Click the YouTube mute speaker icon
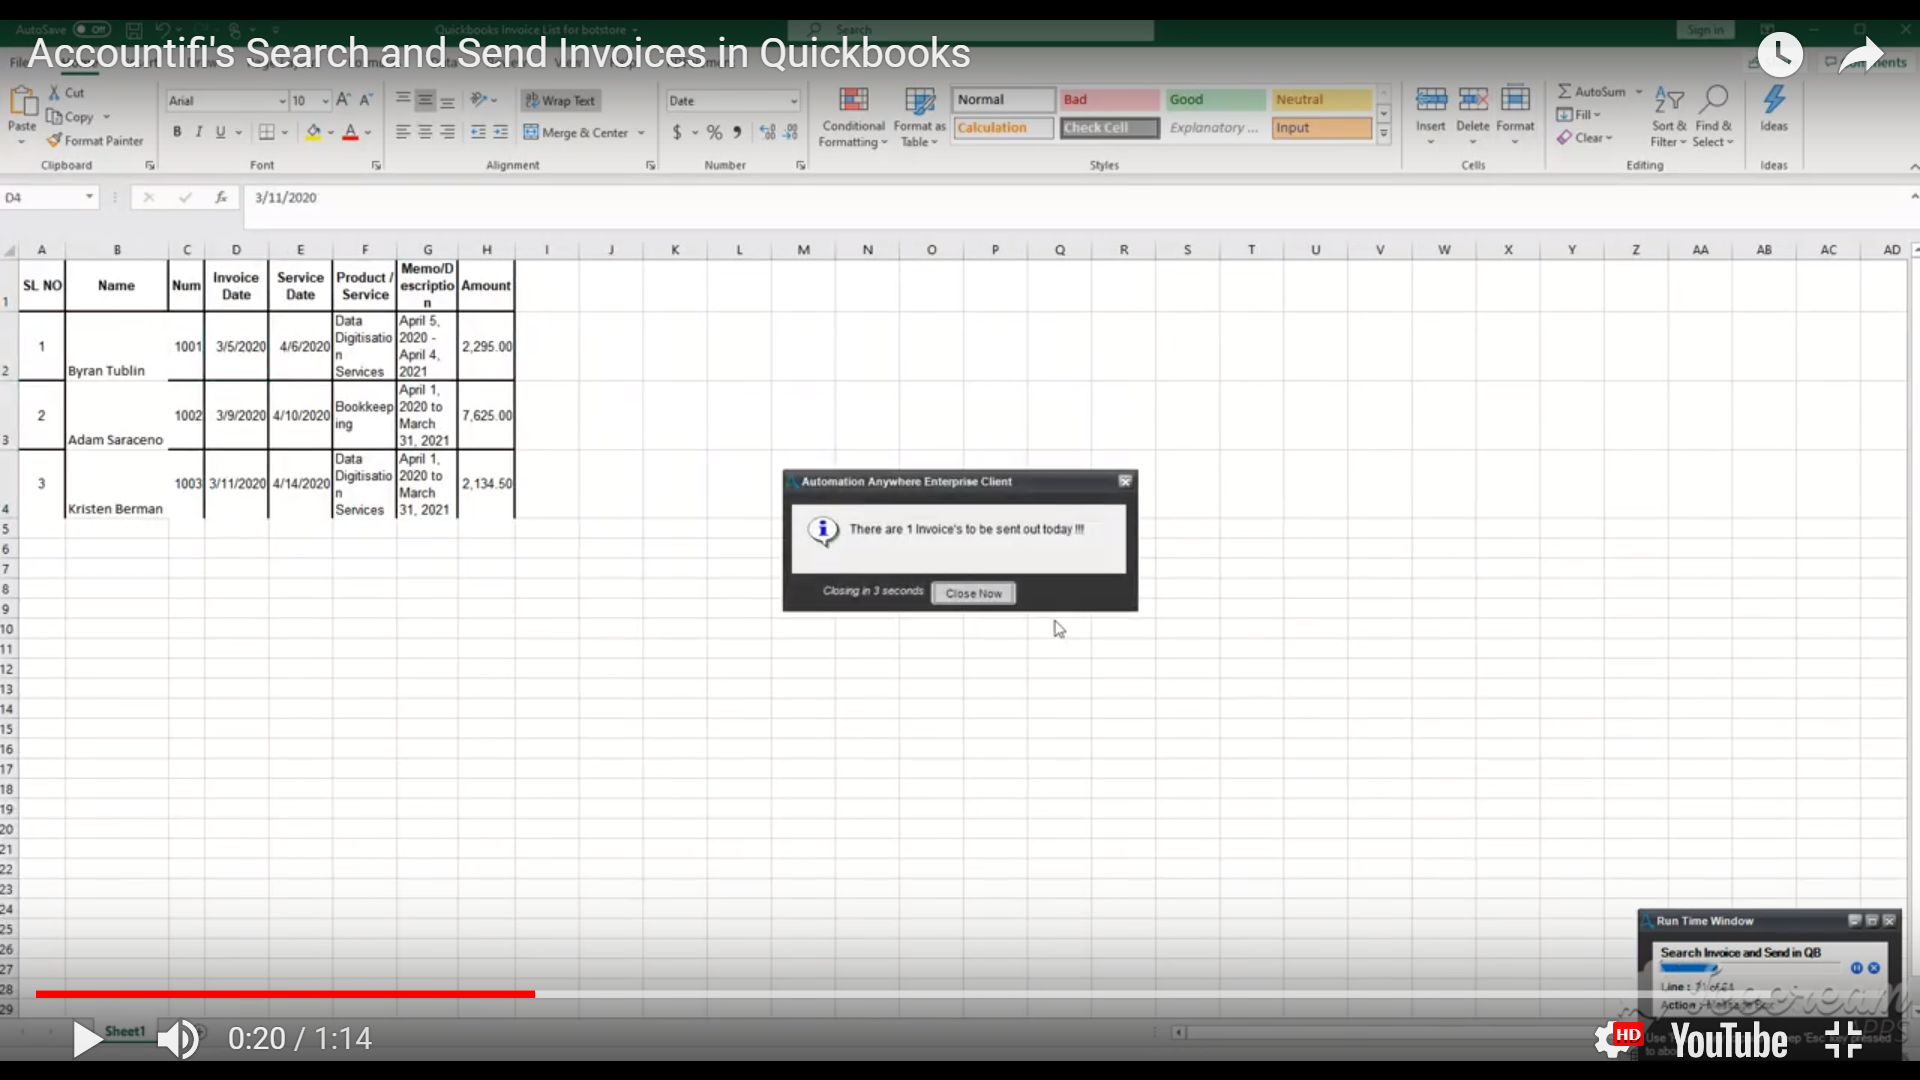 178,1039
